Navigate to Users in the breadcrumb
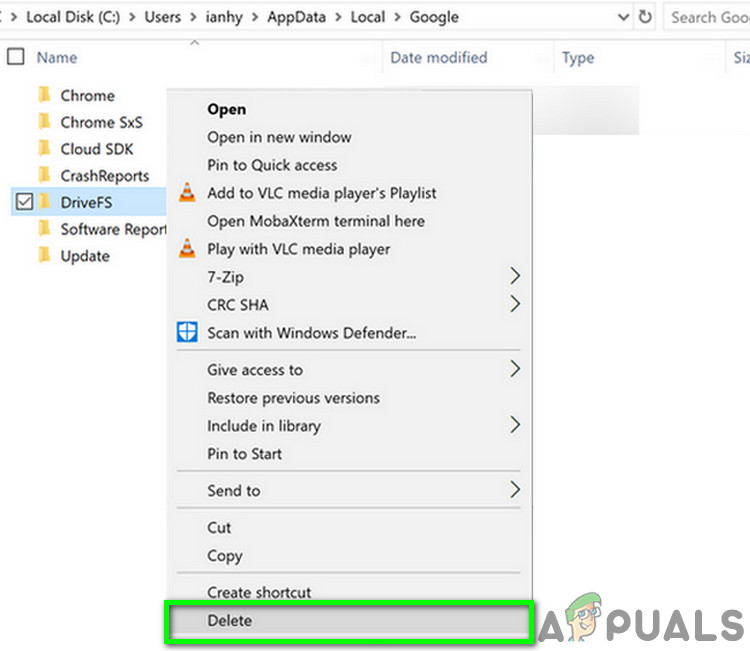Viewport: 750px width, 651px height. 163,17
